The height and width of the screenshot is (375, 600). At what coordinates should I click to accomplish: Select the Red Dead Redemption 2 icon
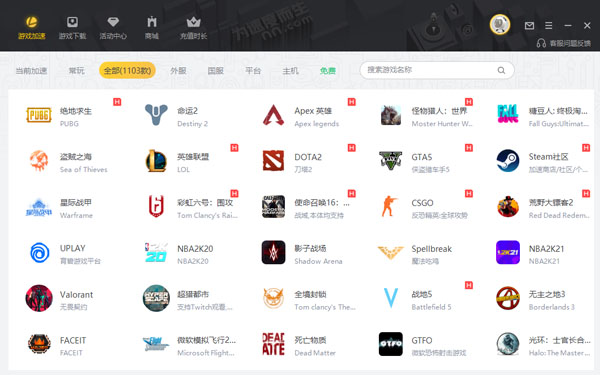tap(508, 206)
